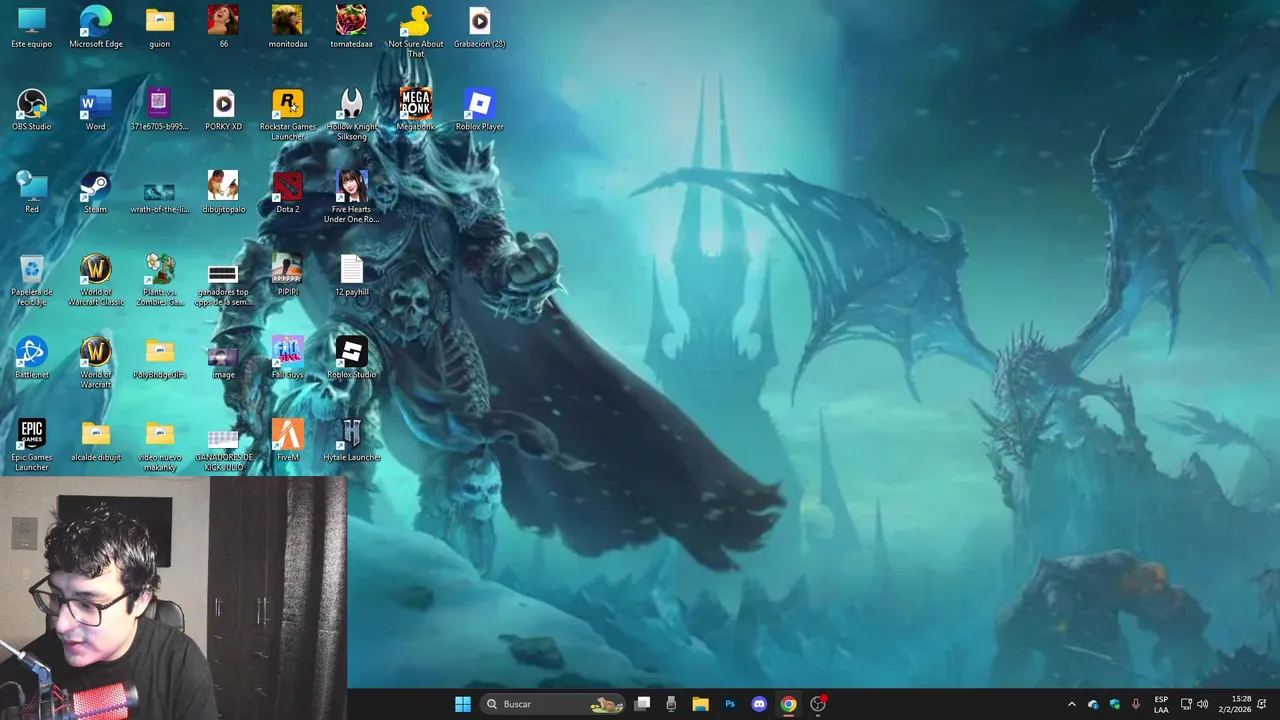Launch Microsoft Edge from the desktop
1280x720 pixels.
point(96,27)
